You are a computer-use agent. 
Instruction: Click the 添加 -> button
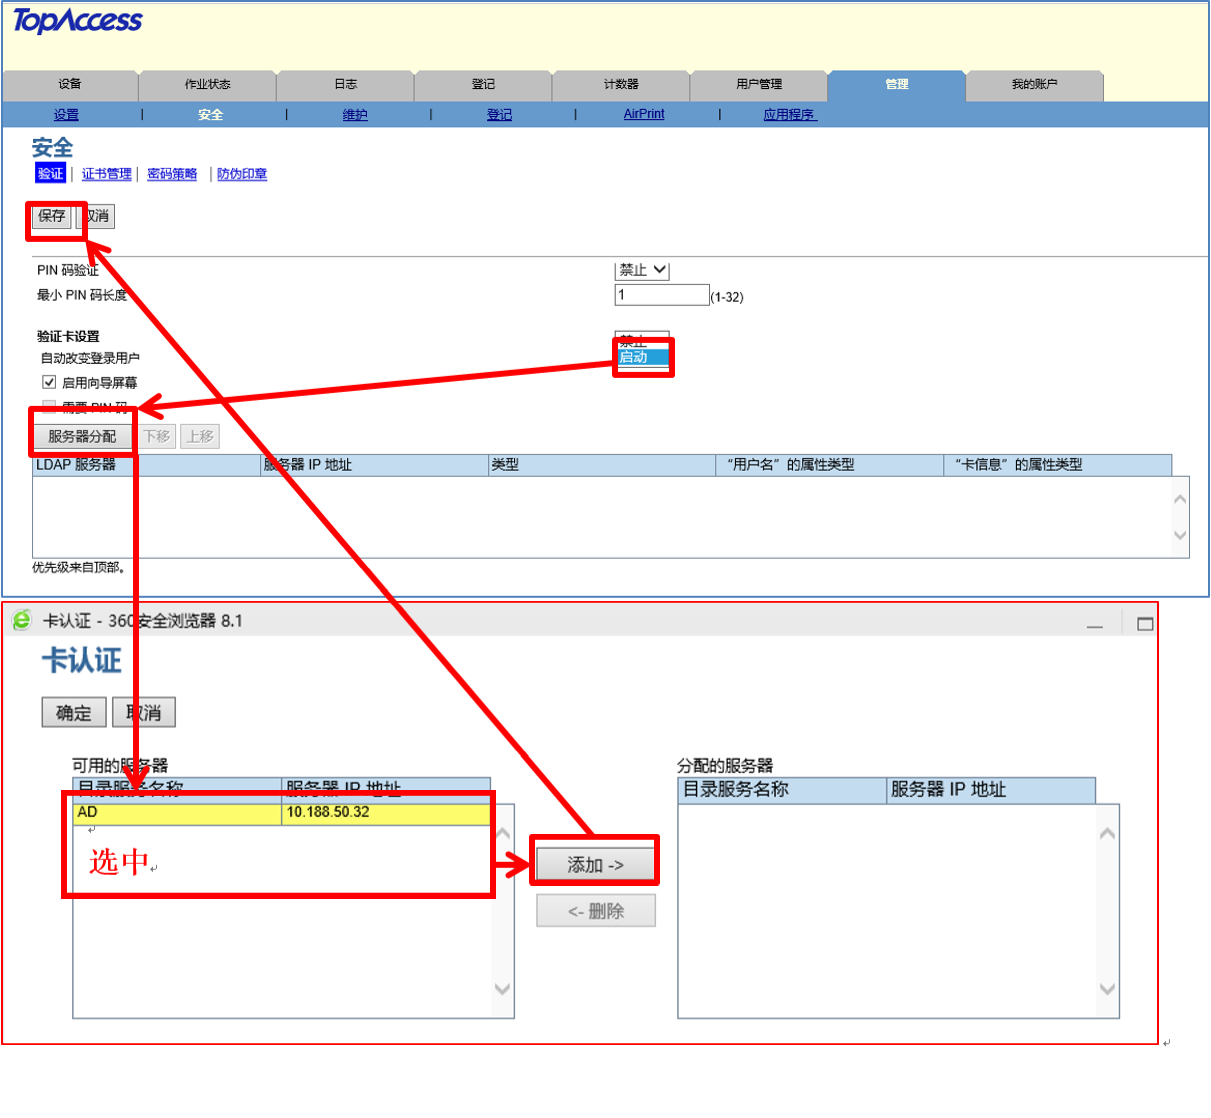tap(595, 865)
